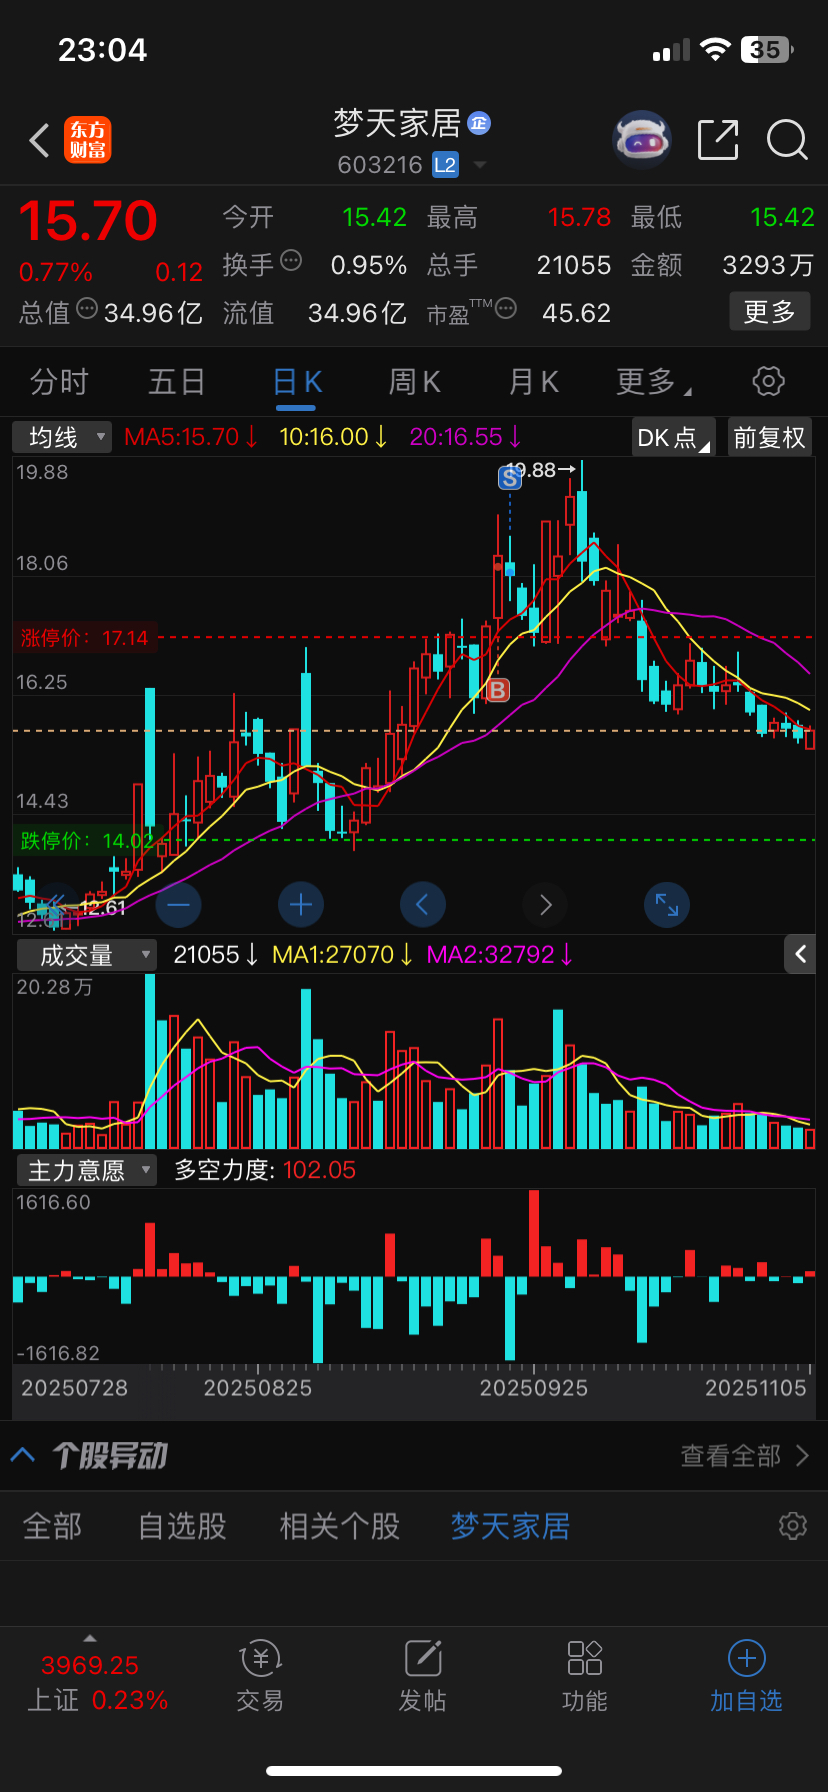Switch to 分时 chart tab
828x1792 pixels.
(59, 381)
